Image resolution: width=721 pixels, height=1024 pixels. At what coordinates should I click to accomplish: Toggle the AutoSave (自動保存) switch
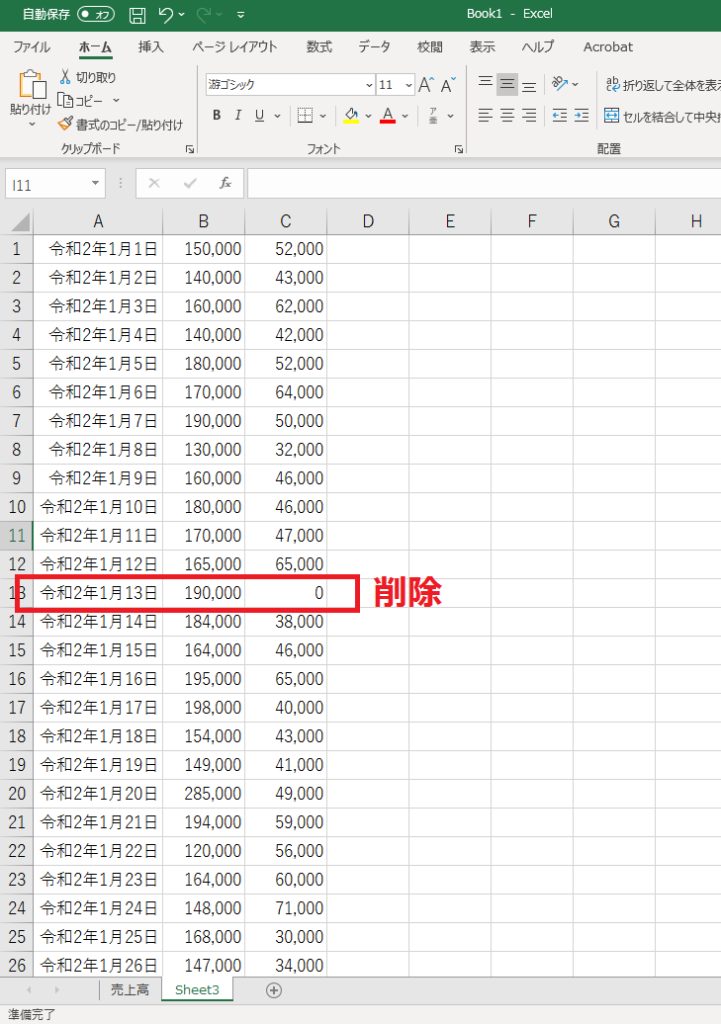pyautogui.click(x=96, y=15)
